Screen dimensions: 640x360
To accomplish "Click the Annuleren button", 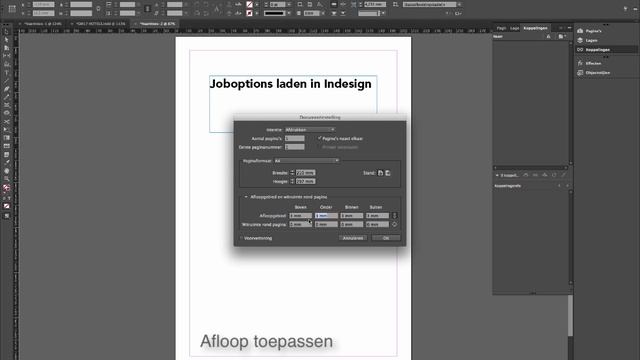I will 353,238.
